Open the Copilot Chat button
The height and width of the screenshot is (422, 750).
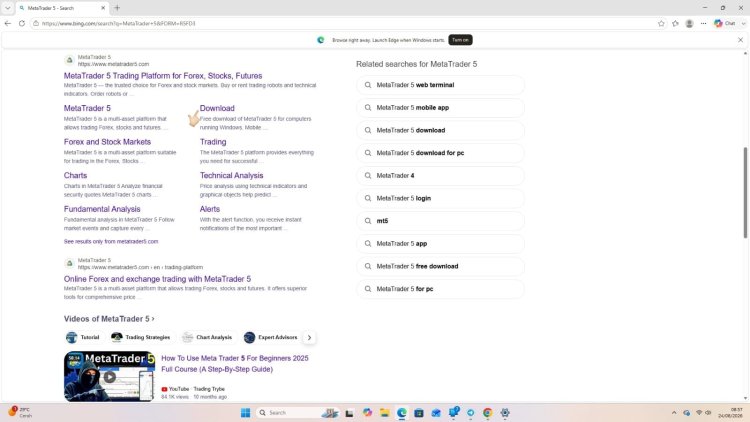[725, 23]
